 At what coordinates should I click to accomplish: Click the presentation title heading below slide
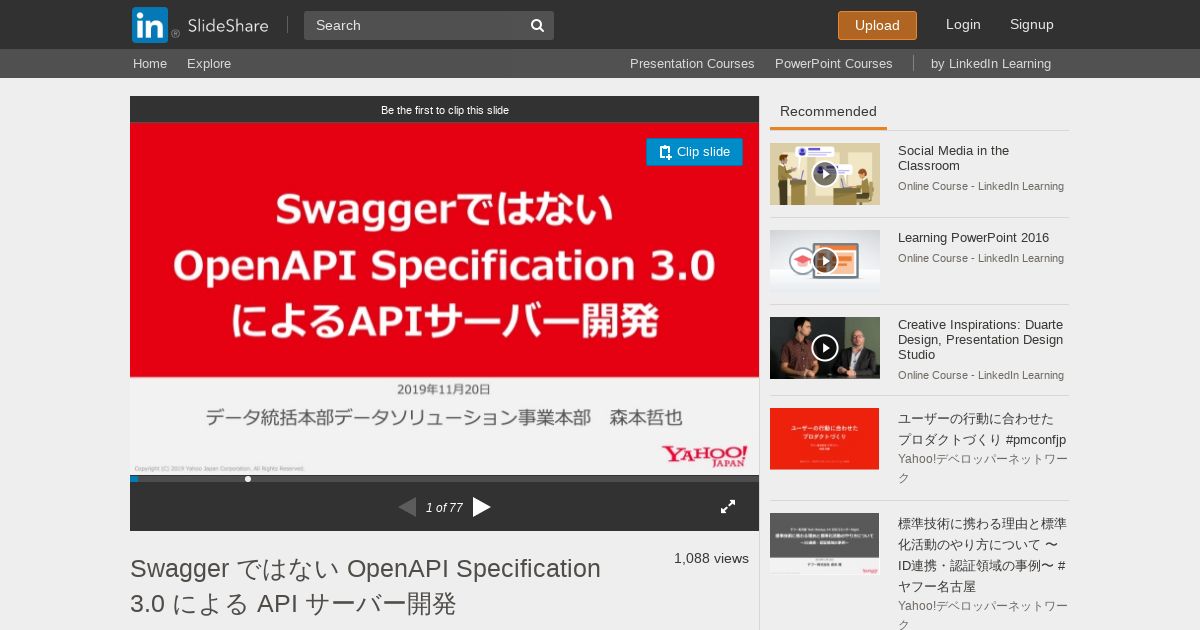coord(366,586)
